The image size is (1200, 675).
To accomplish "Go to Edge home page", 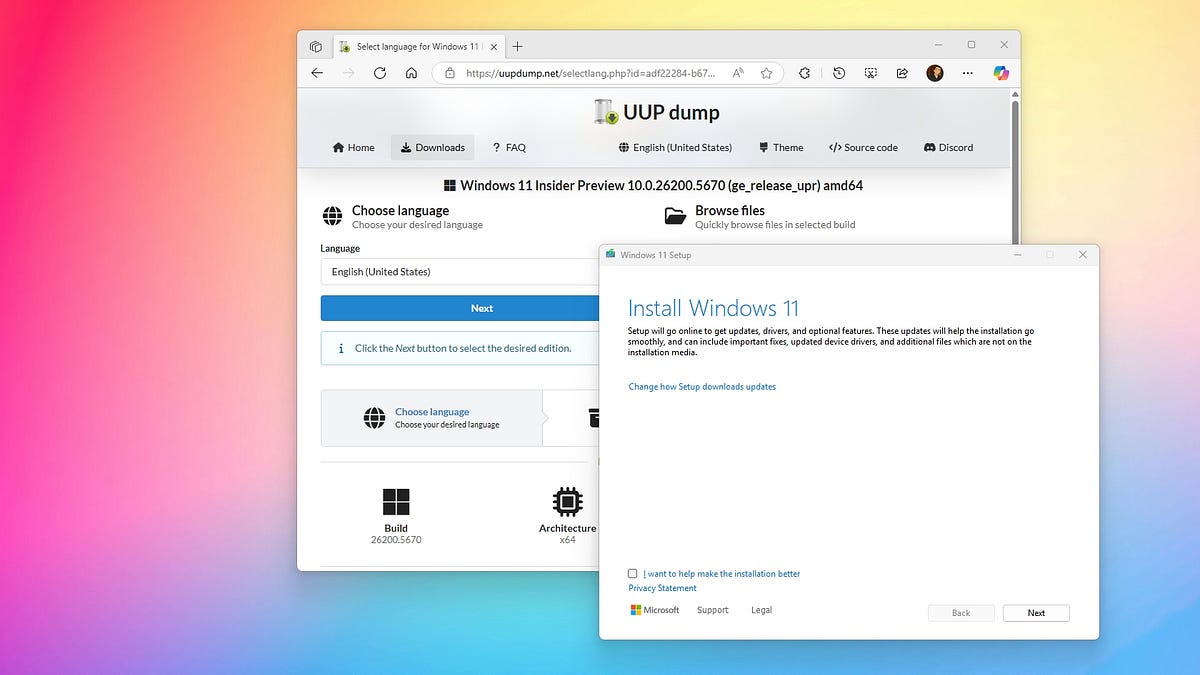I will pos(411,73).
